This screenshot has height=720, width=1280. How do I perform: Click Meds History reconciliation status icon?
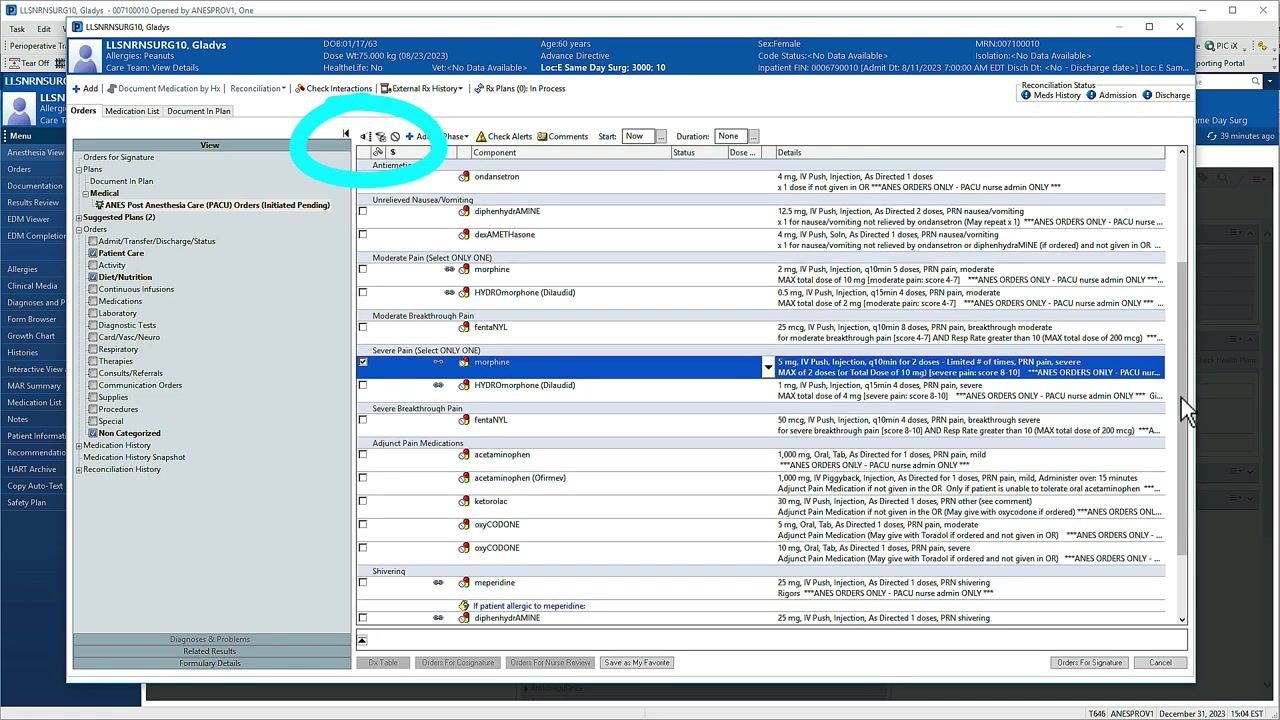pyautogui.click(x=1026, y=95)
